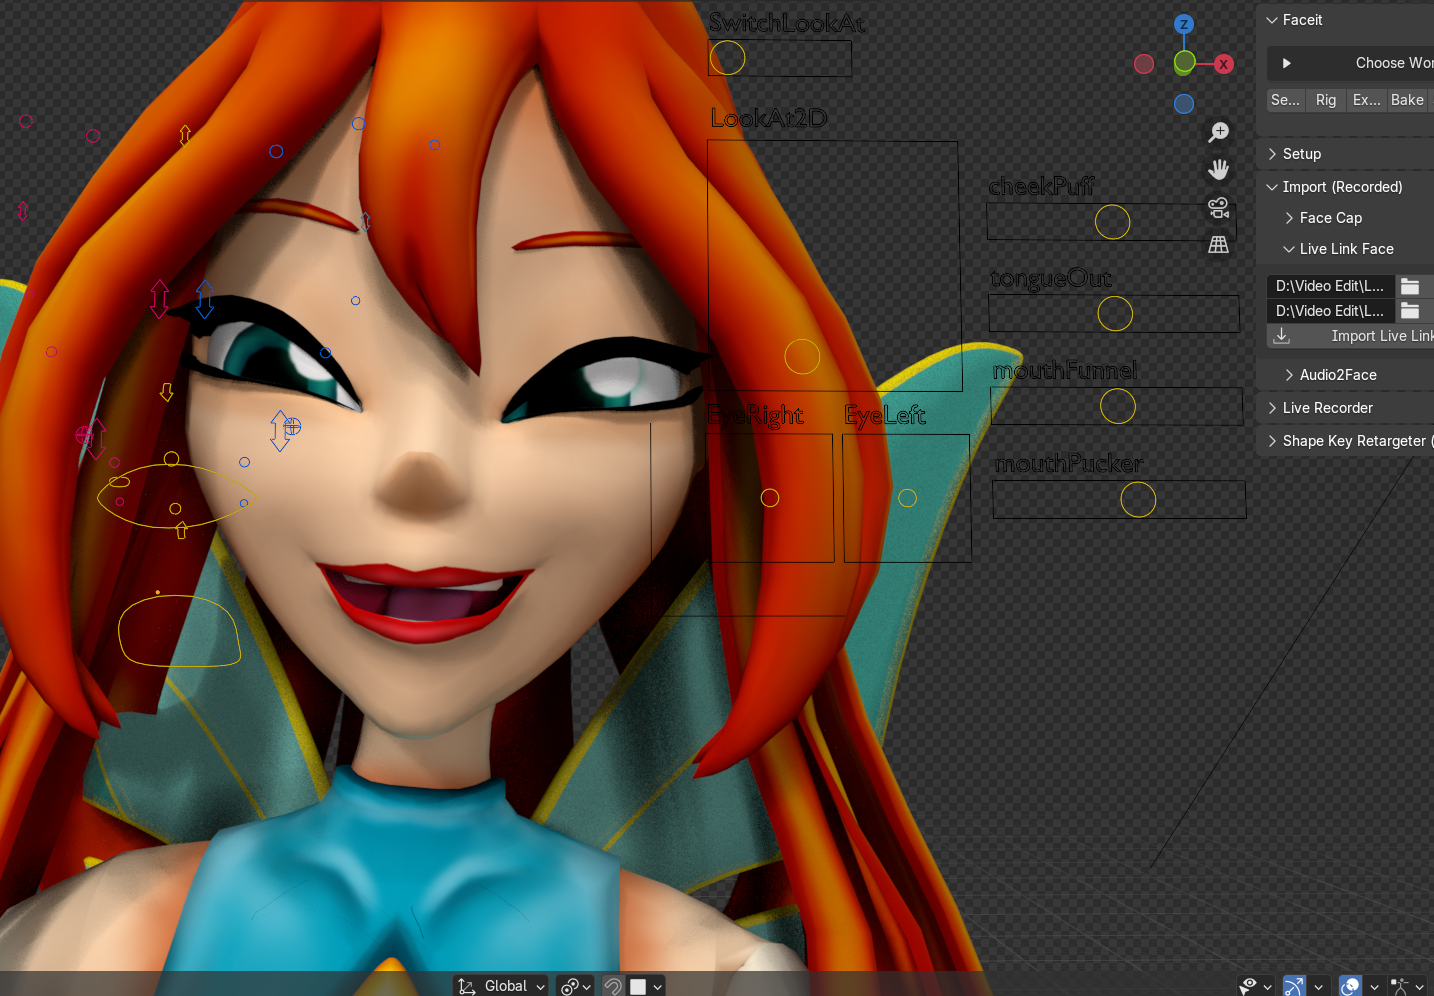Image resolution: width=1434 pixels, height=996 pixels.
Task: Collapse the Faceit panel
Action: (1272, 20)
